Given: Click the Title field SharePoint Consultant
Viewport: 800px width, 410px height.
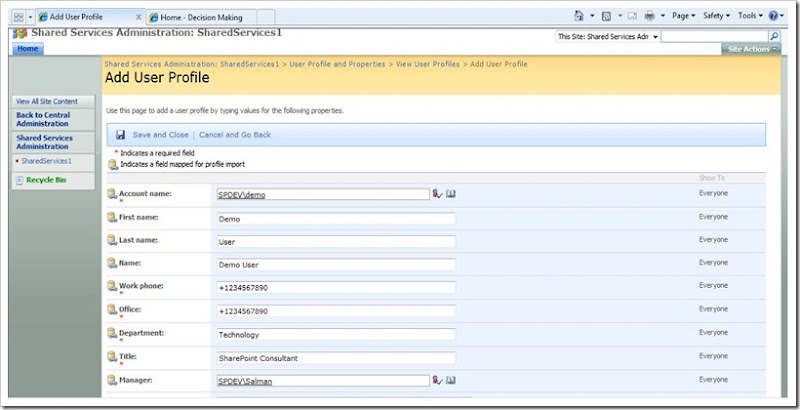Looking at the screenshot, I should pyautogui.click(x=336, y=358).
